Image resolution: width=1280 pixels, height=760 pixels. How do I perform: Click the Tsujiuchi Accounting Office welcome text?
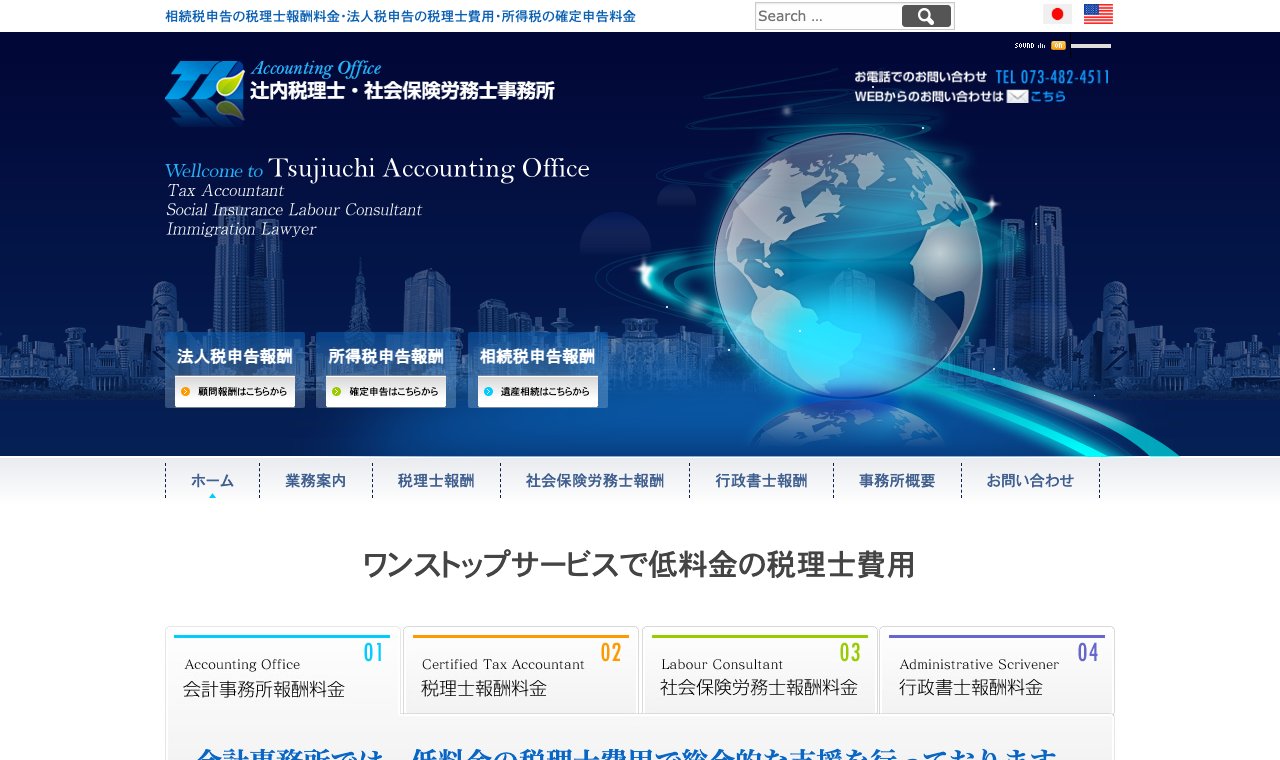tap(429, 168)
